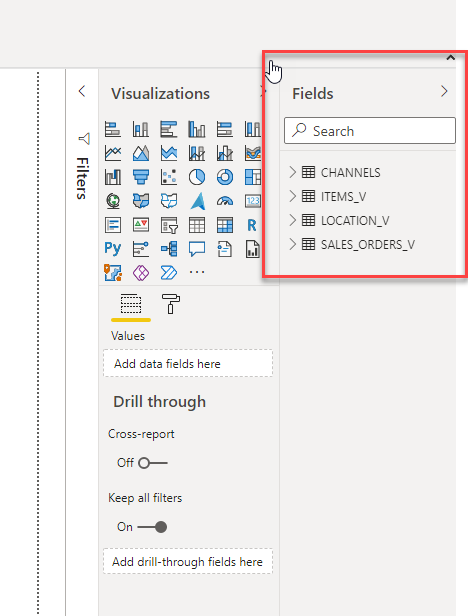Insert a 100% stacked bar chart
This screenshot has width=468, height=616.
(x=225, y=129)
